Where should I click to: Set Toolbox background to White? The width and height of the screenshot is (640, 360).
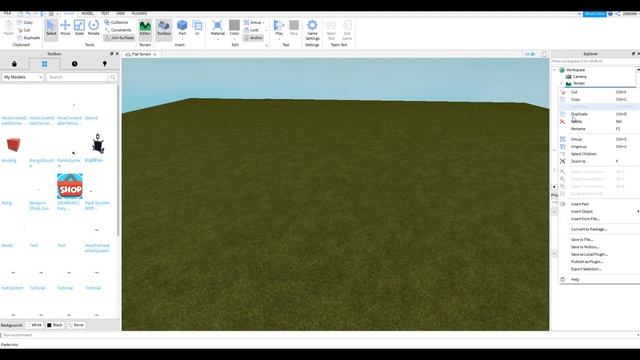coord(34,325)
